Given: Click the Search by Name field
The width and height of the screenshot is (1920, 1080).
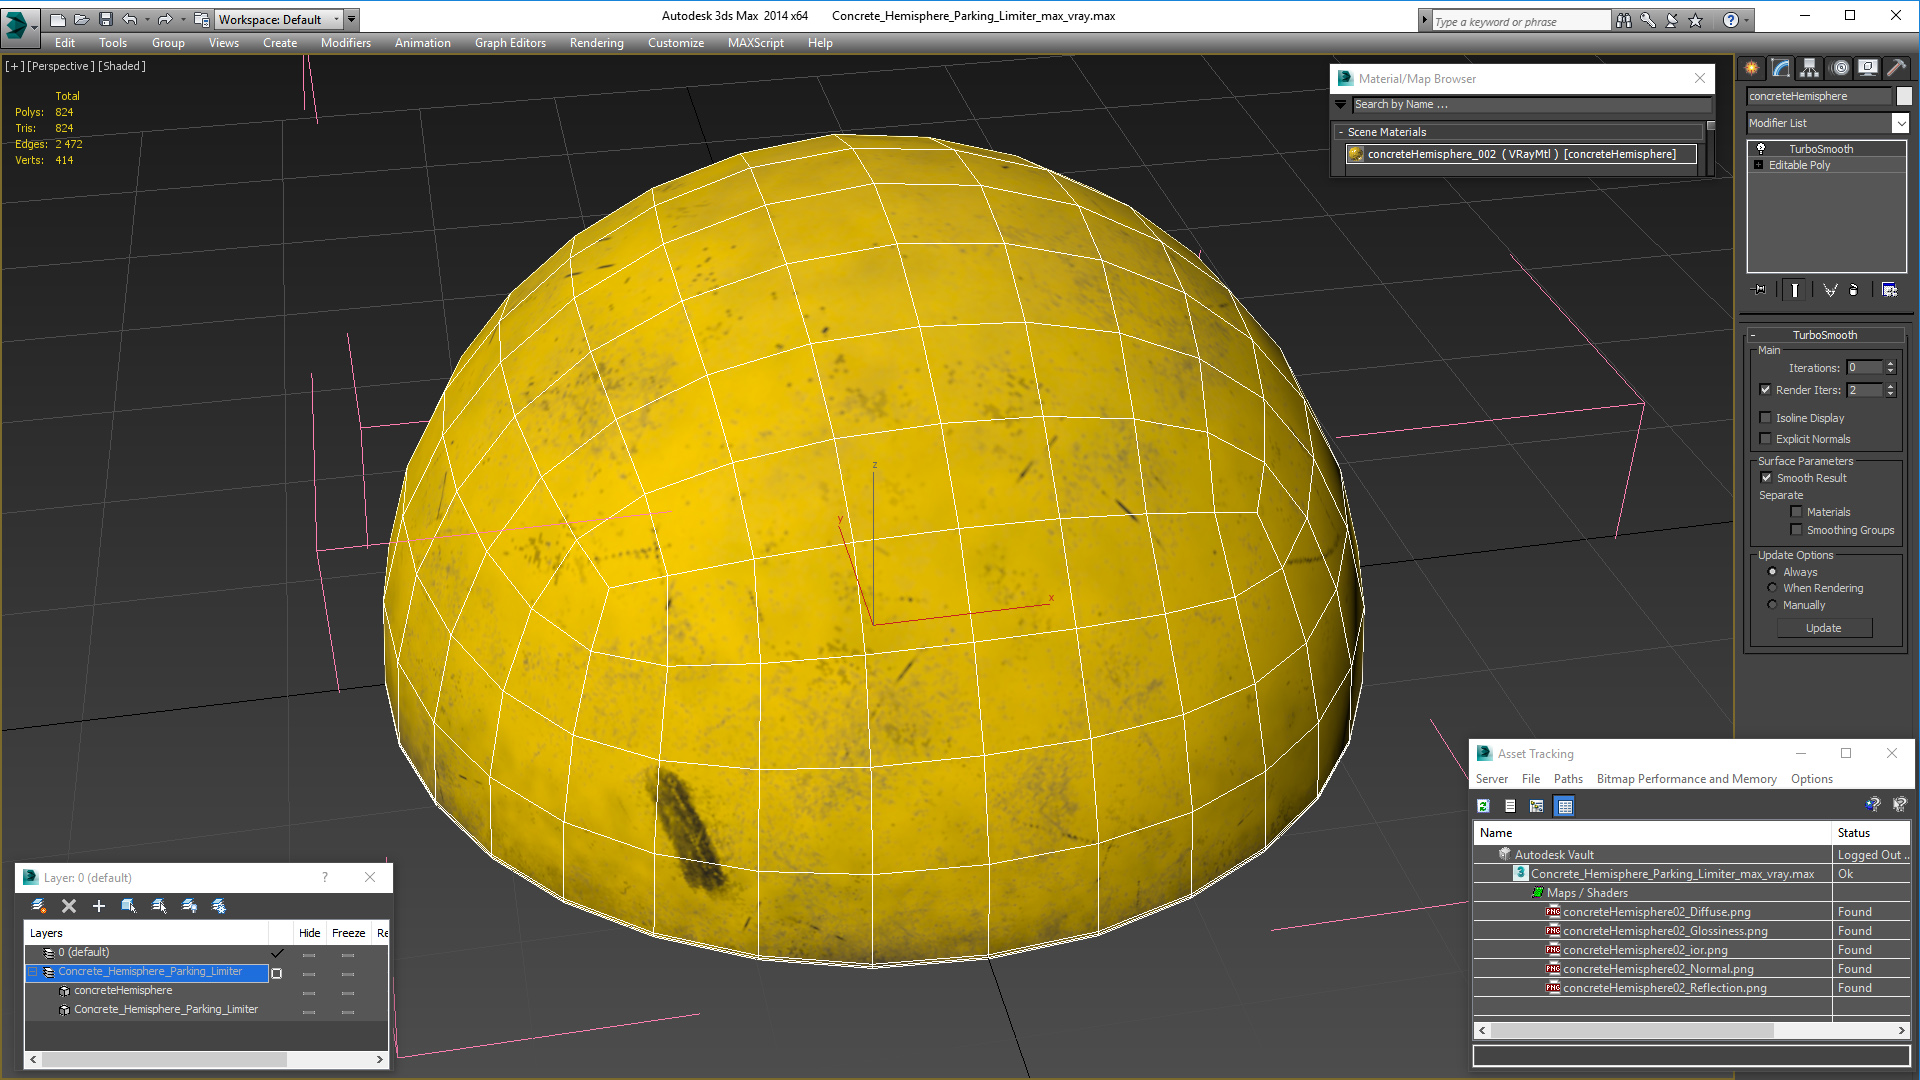Looking at the screenshot, I should coord(1530,104).
